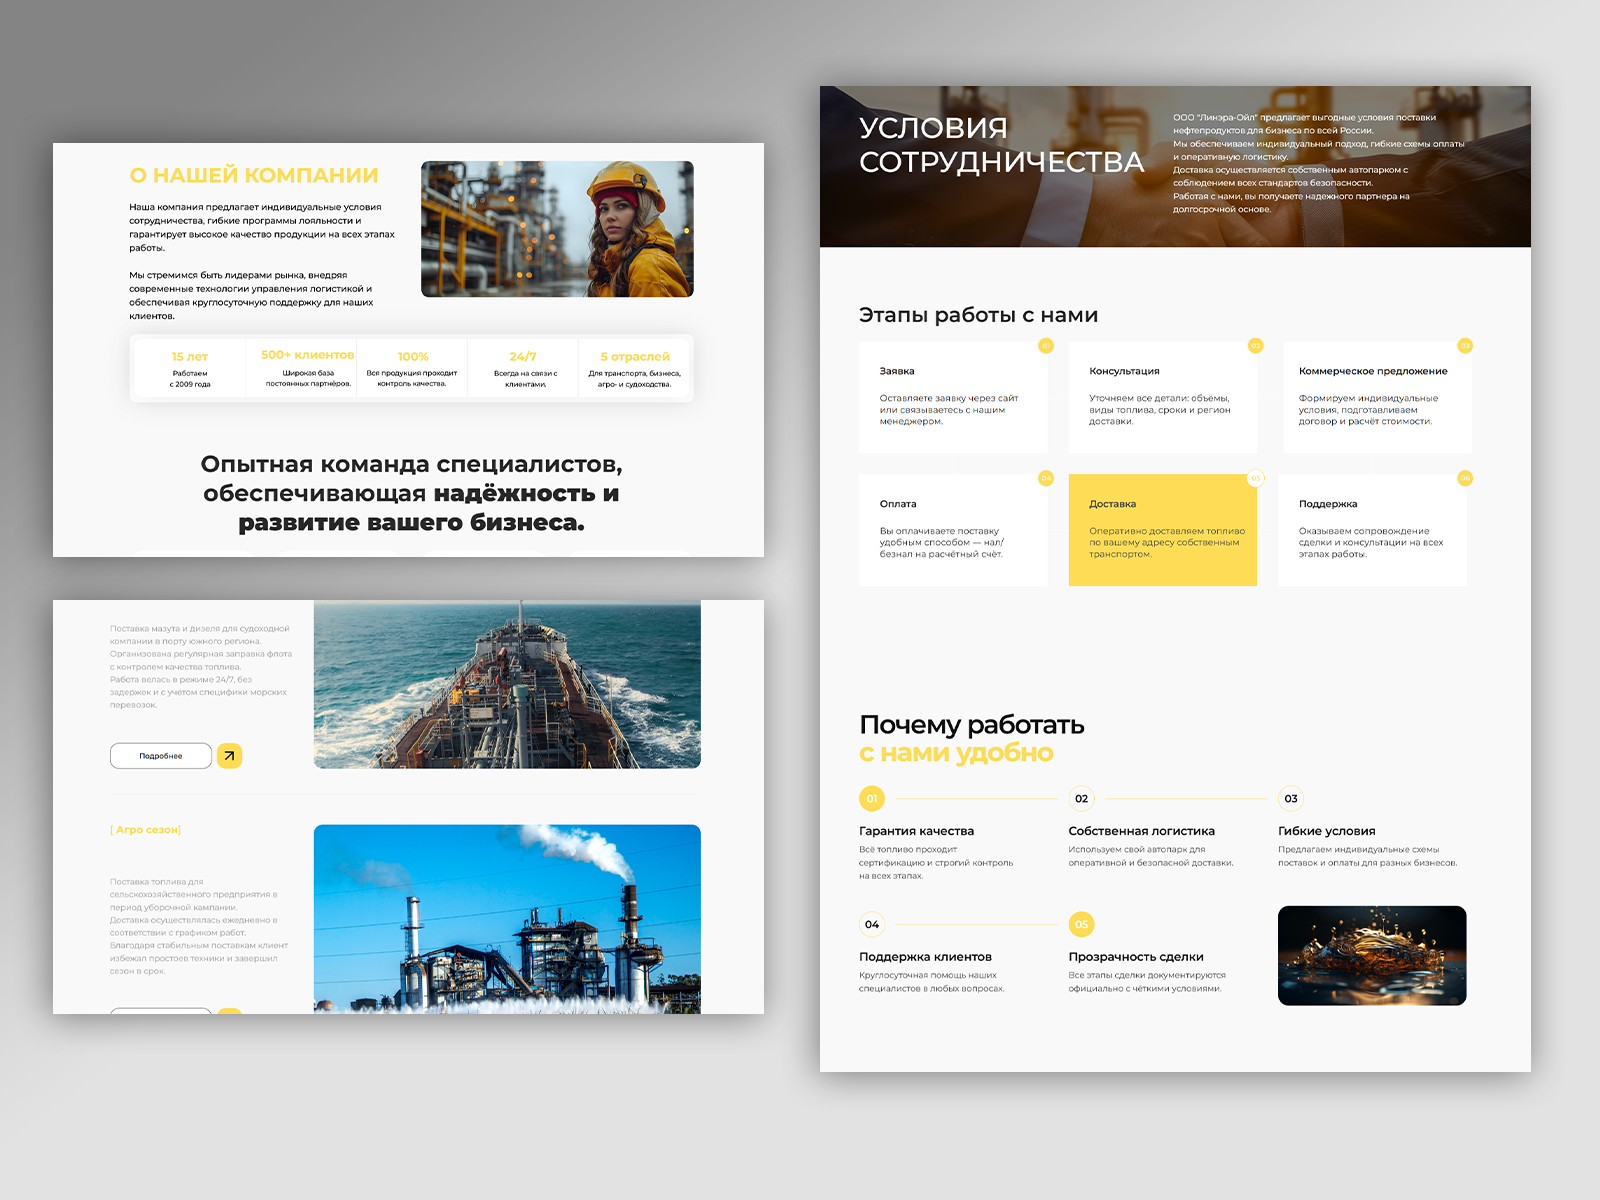Open the 'Заявка' step card

[x=953, y=397]
